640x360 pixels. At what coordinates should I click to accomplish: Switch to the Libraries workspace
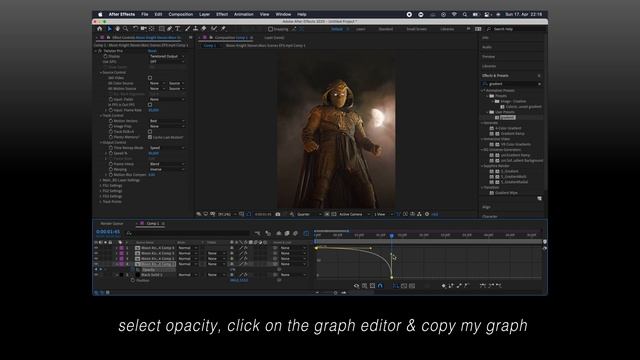447,29
